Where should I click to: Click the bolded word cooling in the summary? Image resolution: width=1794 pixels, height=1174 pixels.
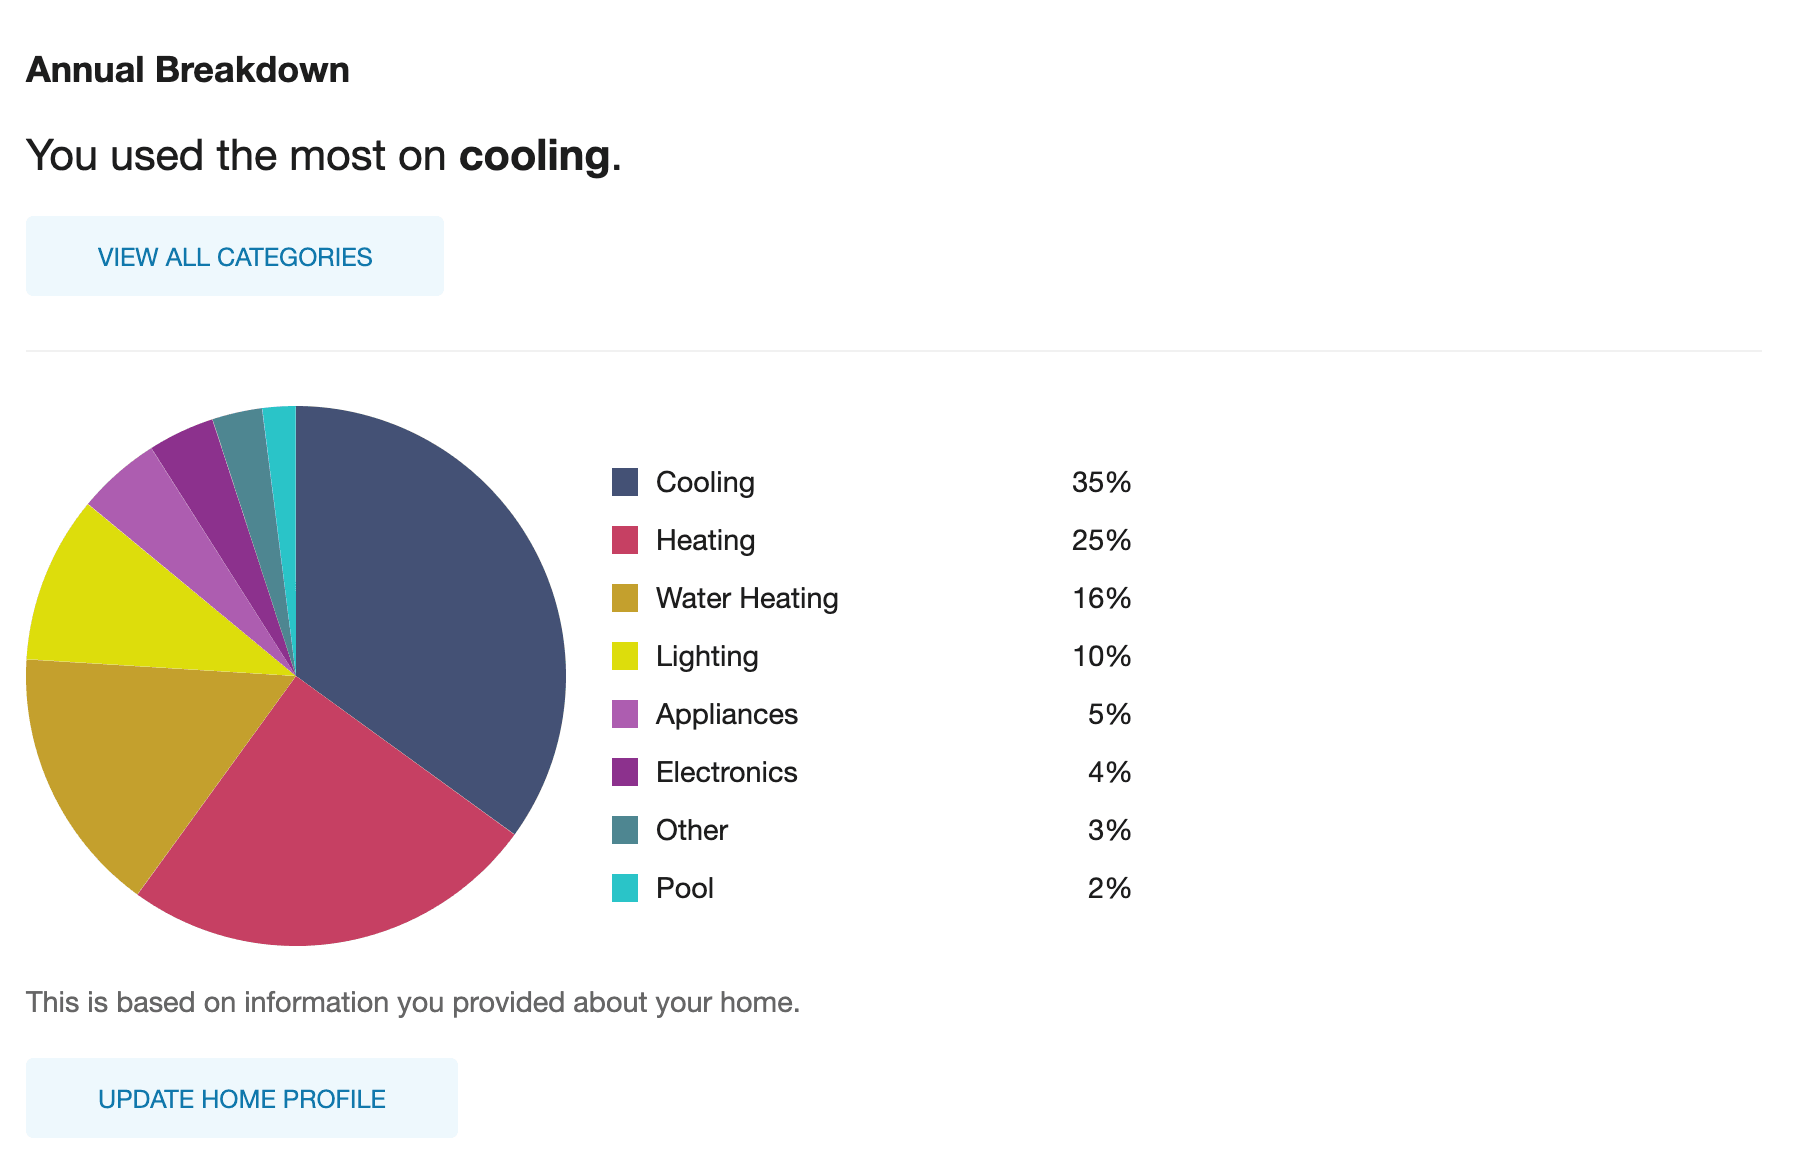(534, 155)
